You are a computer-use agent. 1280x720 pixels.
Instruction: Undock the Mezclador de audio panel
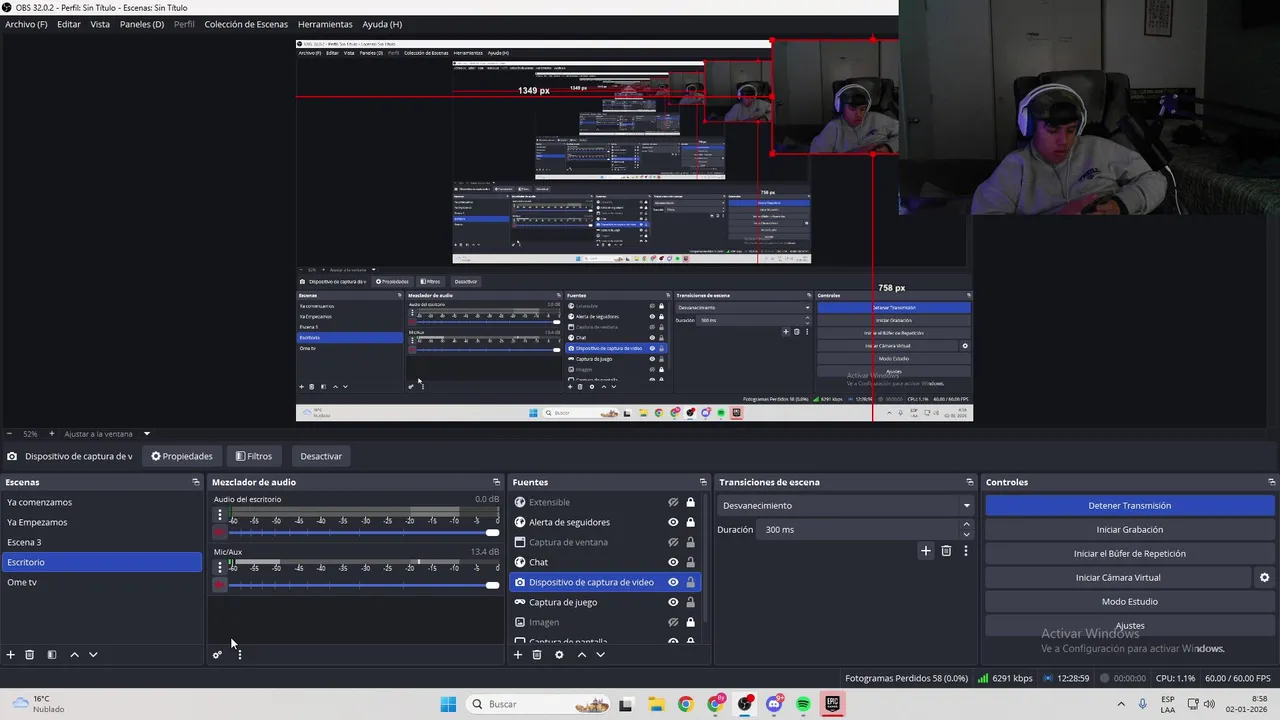pyautogui.click(x=496, y=482)
